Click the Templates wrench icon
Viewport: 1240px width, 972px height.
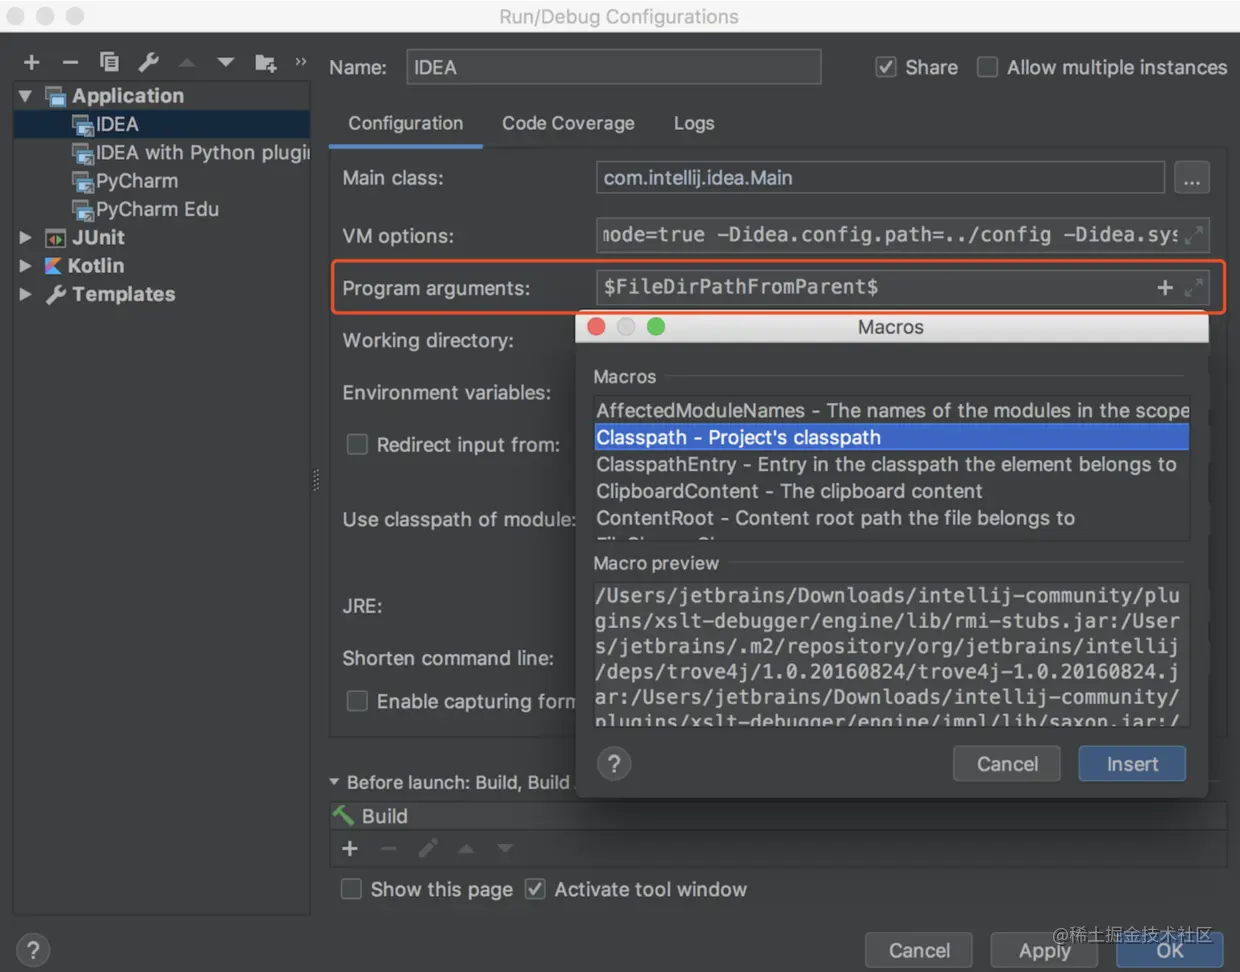pyautogui.click(x=56, y=294)
